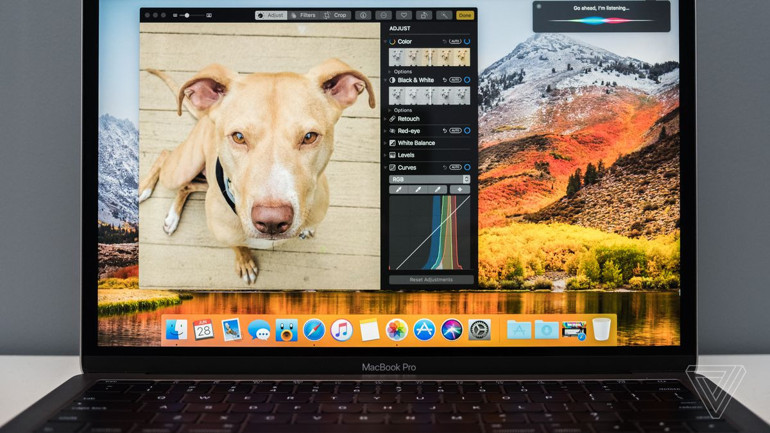This screenshot has height=433, width=770.
Task: Click the auto-enhance magic wand icon
Action: coord(444,15)
